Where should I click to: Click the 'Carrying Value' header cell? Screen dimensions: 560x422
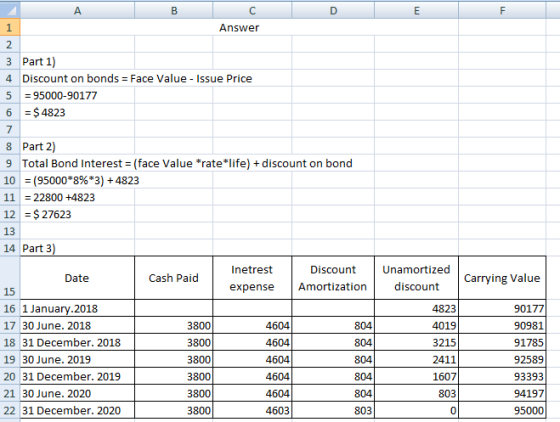pyautogui.click(x=502, y=277)
